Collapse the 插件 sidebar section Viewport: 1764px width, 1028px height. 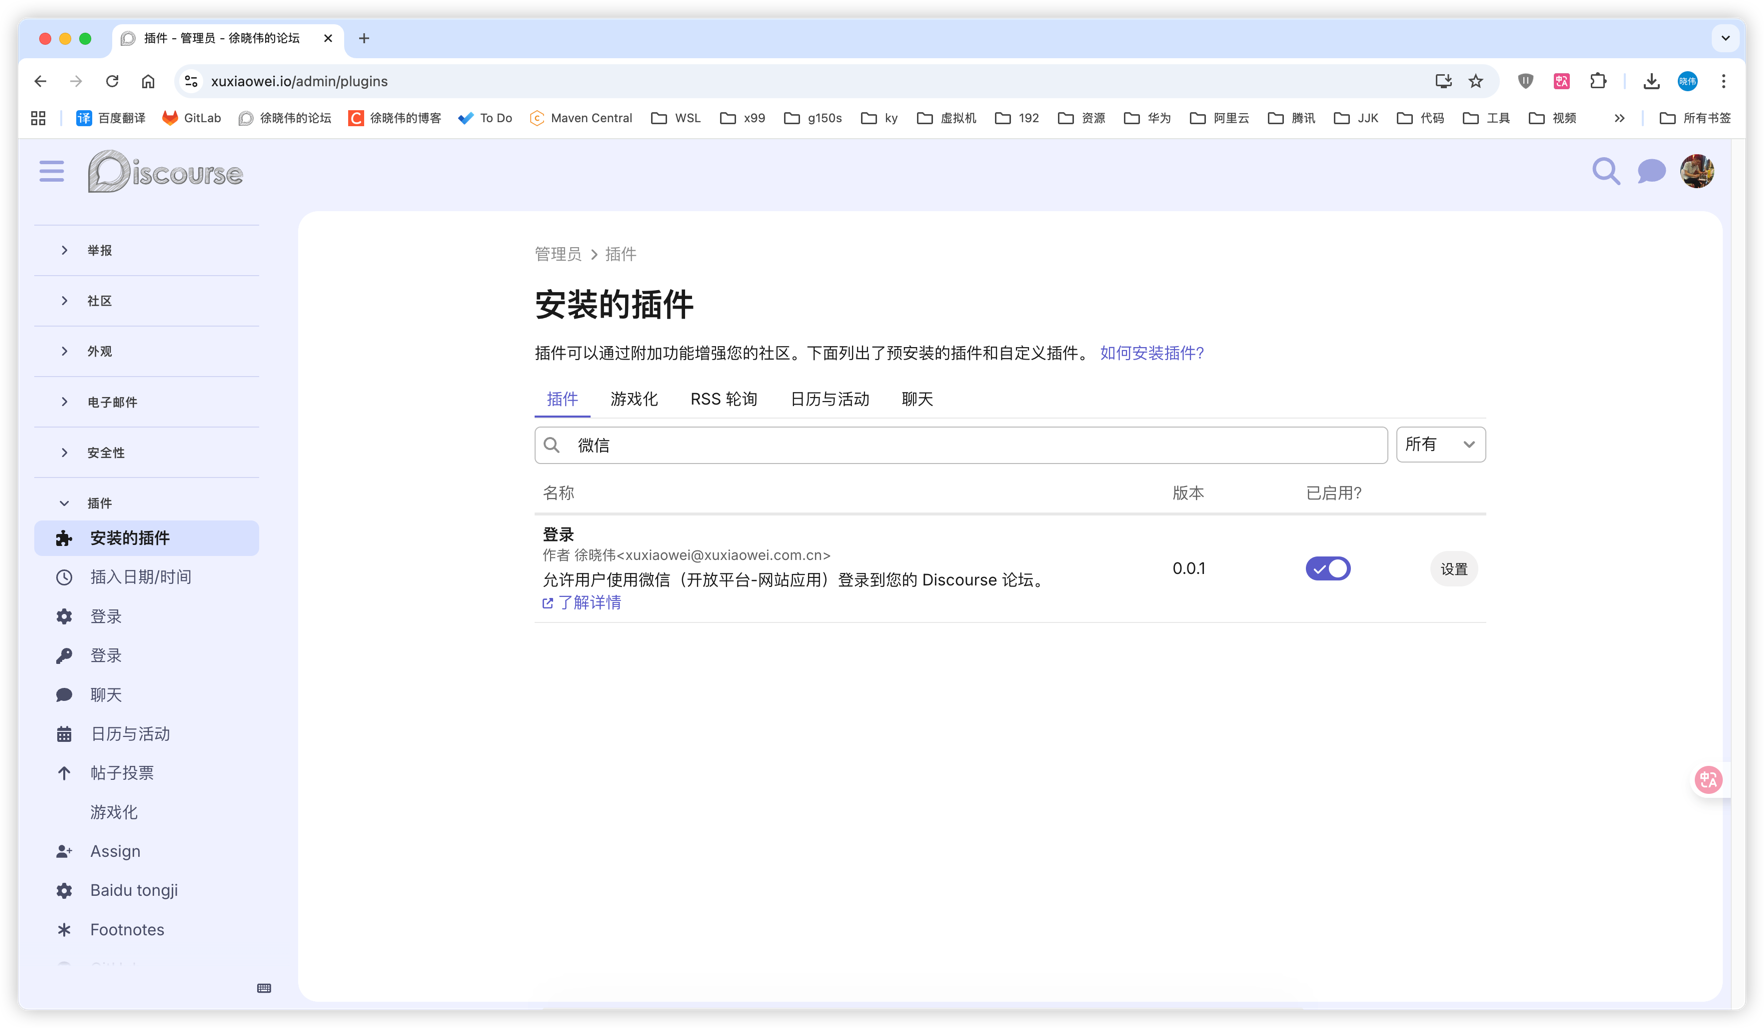coord(99,503)
